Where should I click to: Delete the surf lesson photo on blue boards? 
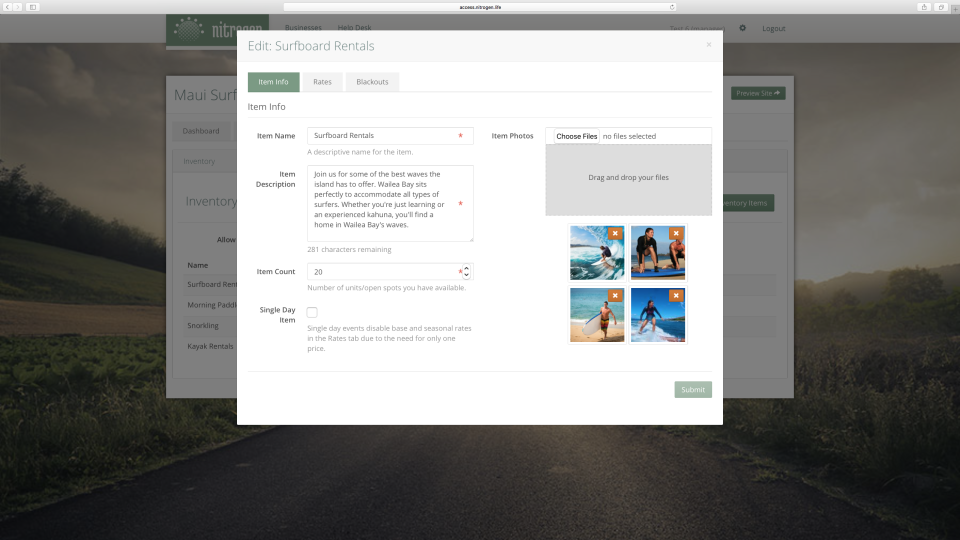[x=677, y=233]
